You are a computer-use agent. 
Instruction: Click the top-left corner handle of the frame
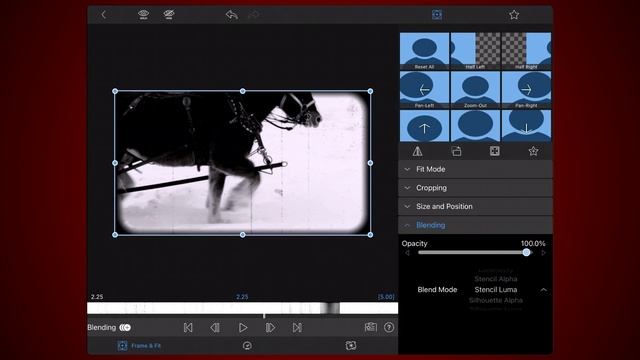115,91
